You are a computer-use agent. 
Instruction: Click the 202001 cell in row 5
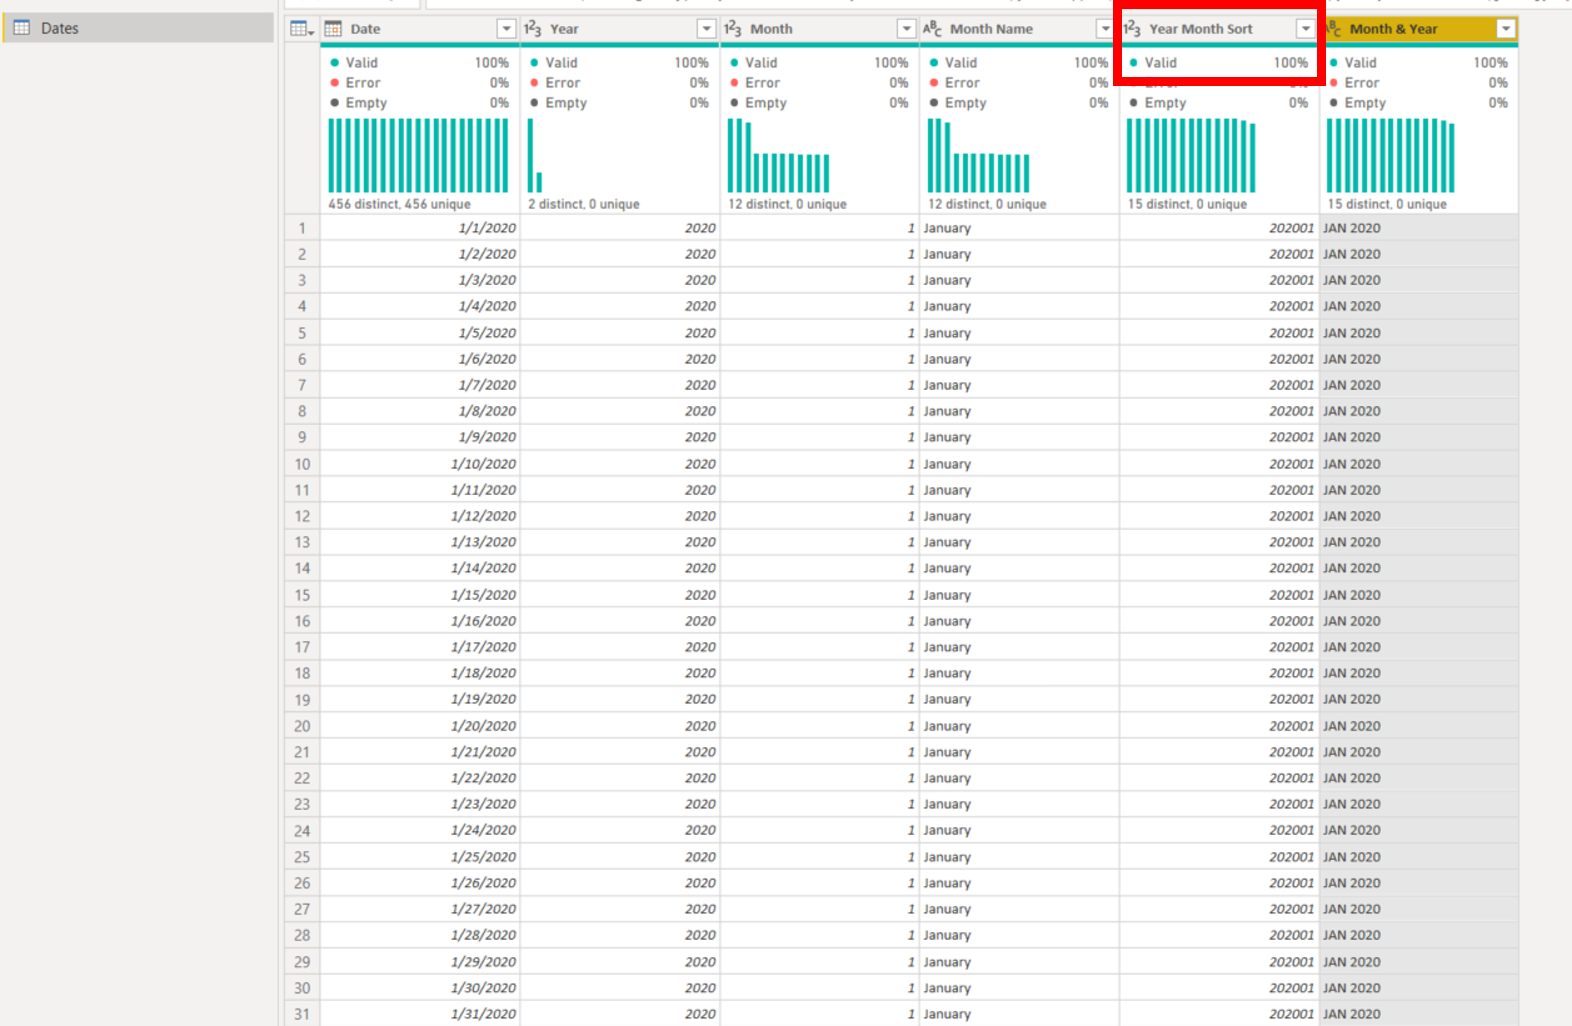pos(1219,333)
